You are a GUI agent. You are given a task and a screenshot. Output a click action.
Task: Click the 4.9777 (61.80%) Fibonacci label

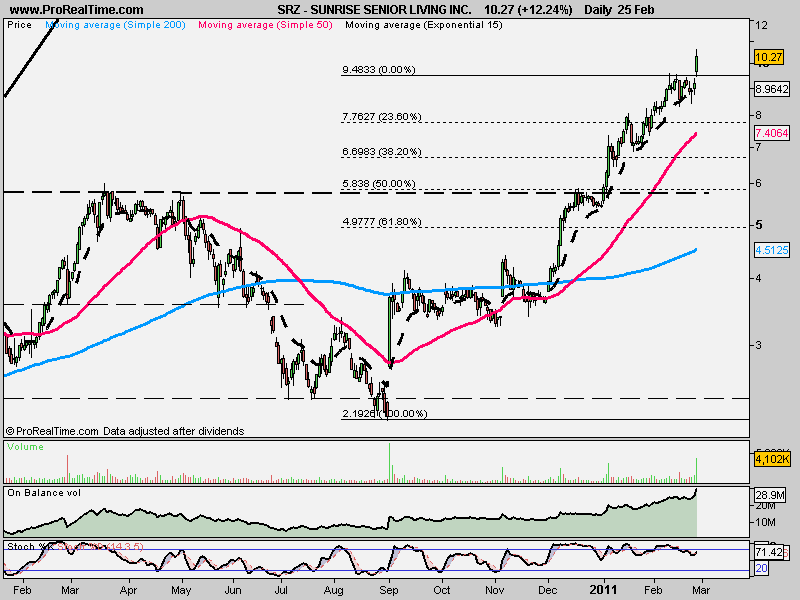tap(382, 221)
